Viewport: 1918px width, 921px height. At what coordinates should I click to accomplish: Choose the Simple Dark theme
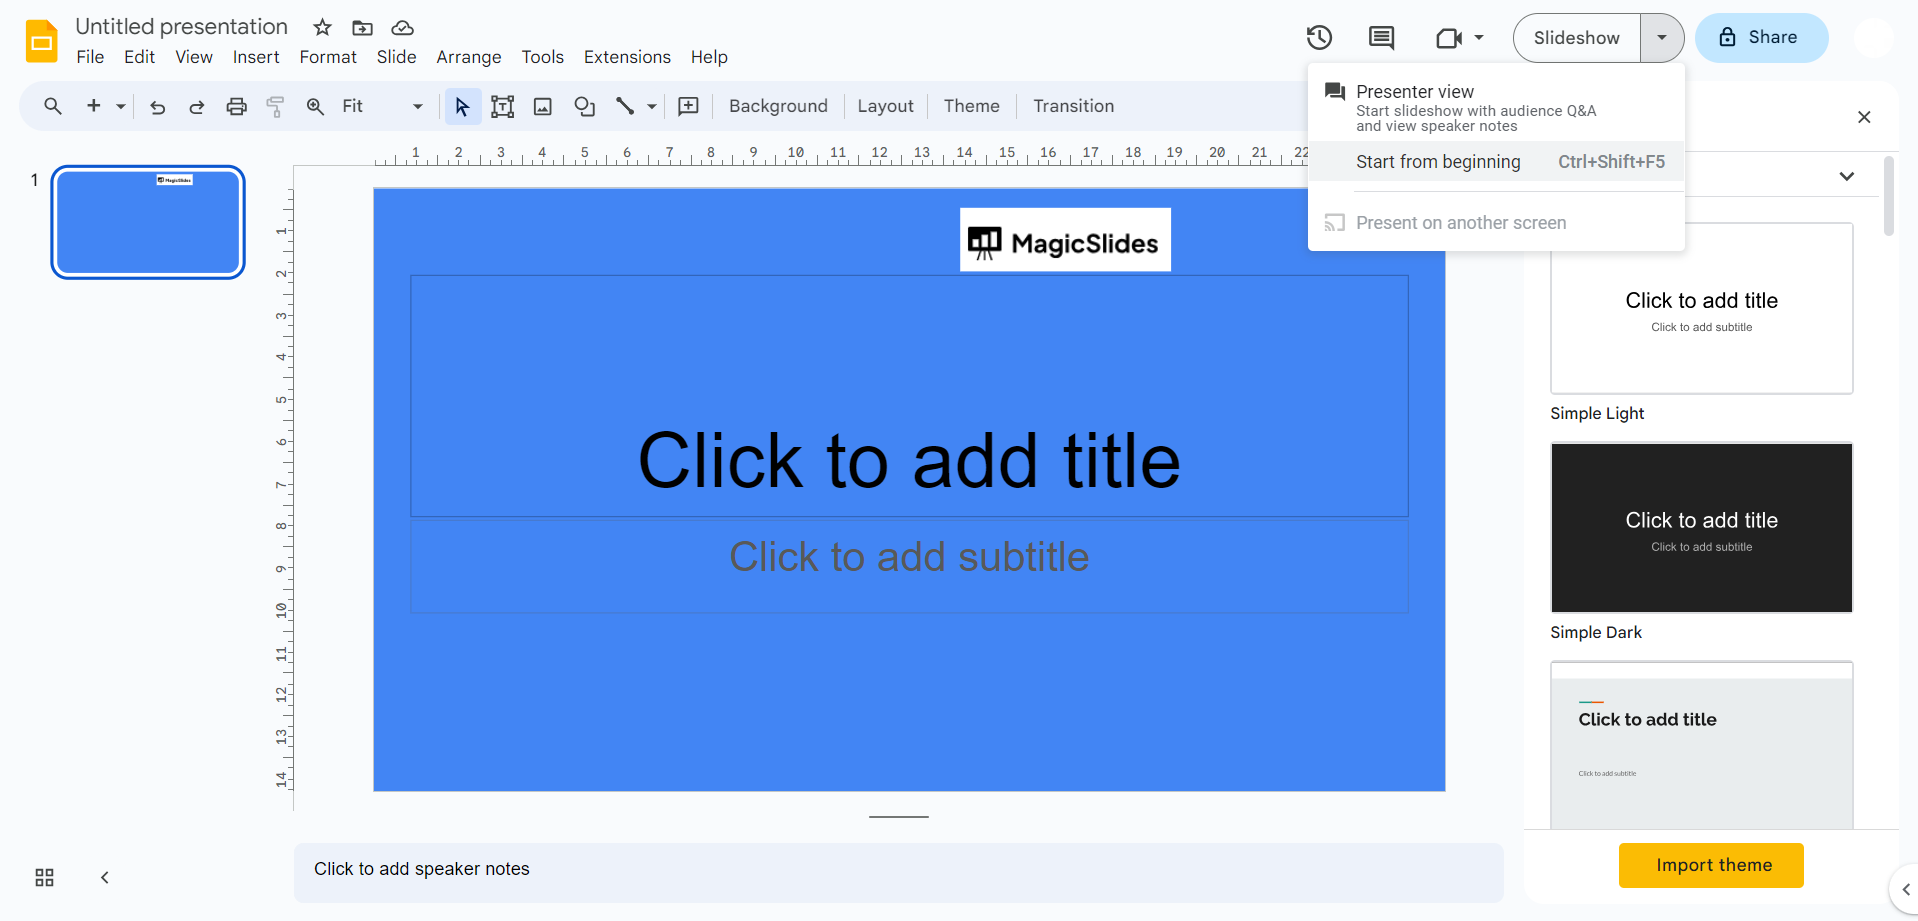point(1701,527)
